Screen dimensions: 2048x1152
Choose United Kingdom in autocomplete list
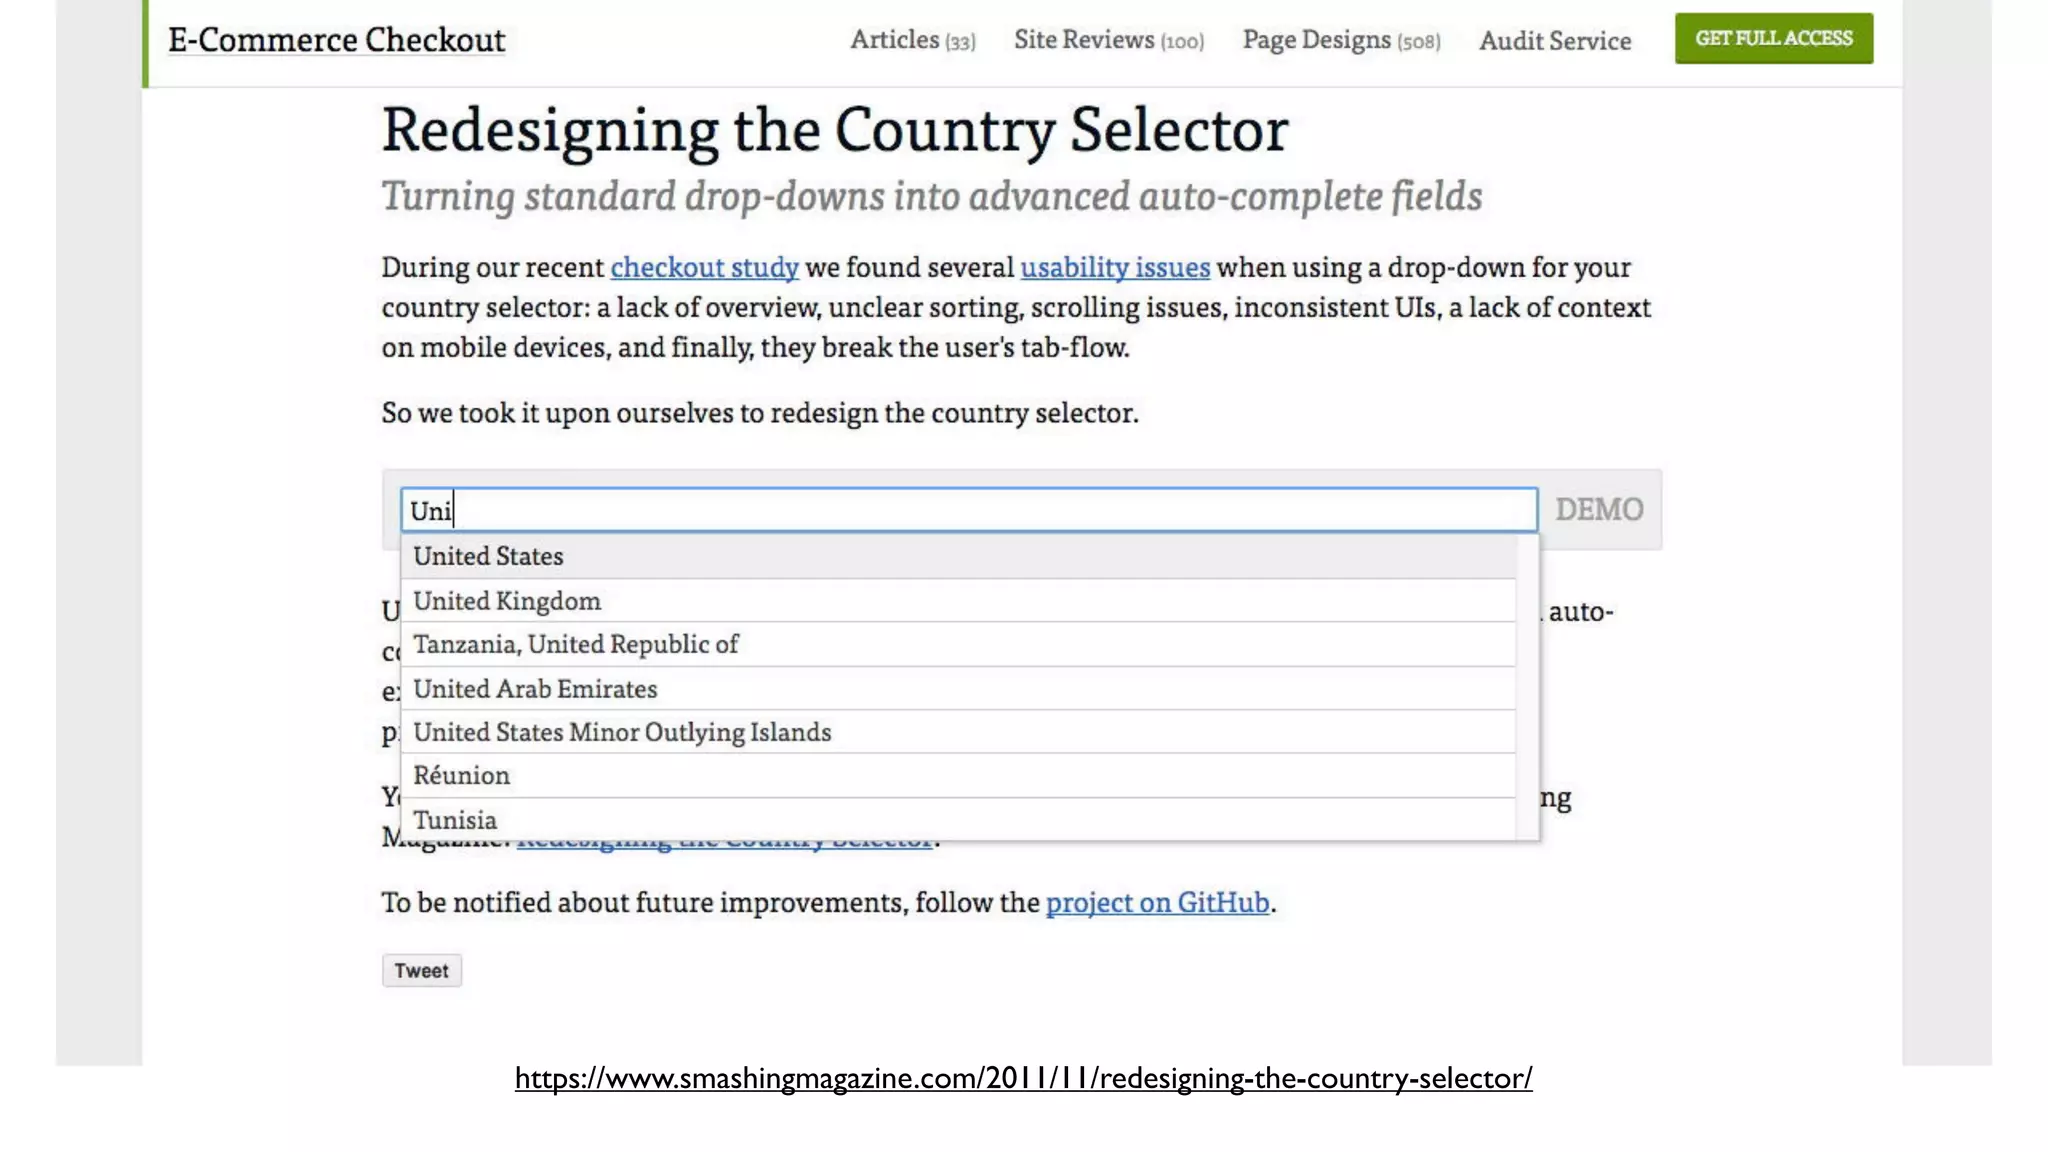click(x=507, y=601)
